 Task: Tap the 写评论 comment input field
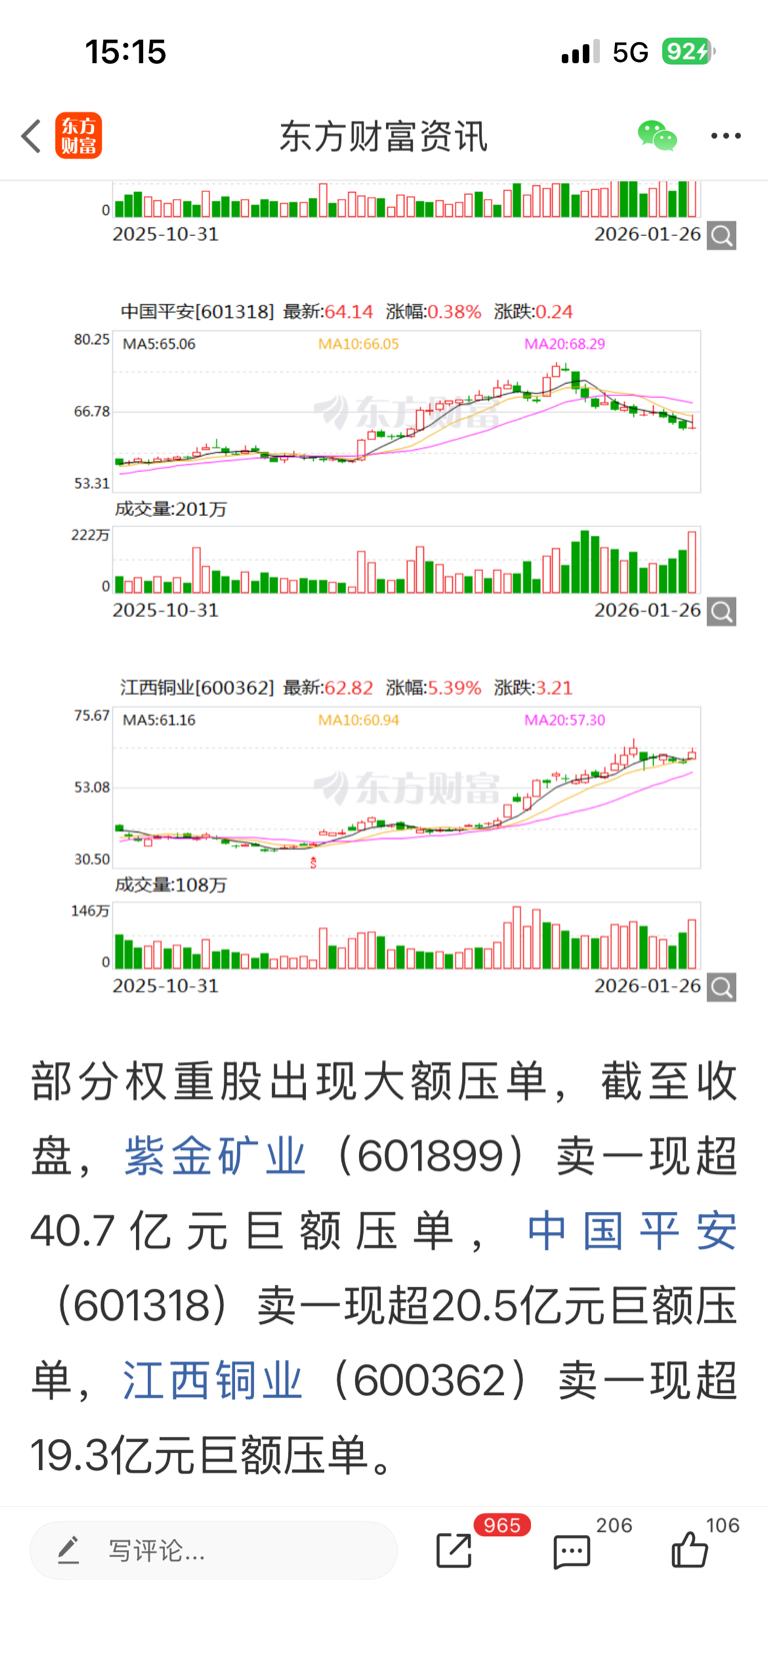point(214,1551)
